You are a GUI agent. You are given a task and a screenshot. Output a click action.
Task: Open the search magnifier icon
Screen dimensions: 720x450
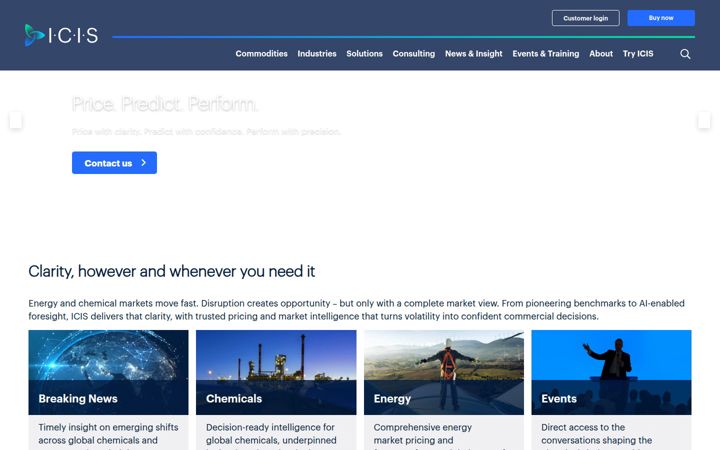[x=685, y=54]
